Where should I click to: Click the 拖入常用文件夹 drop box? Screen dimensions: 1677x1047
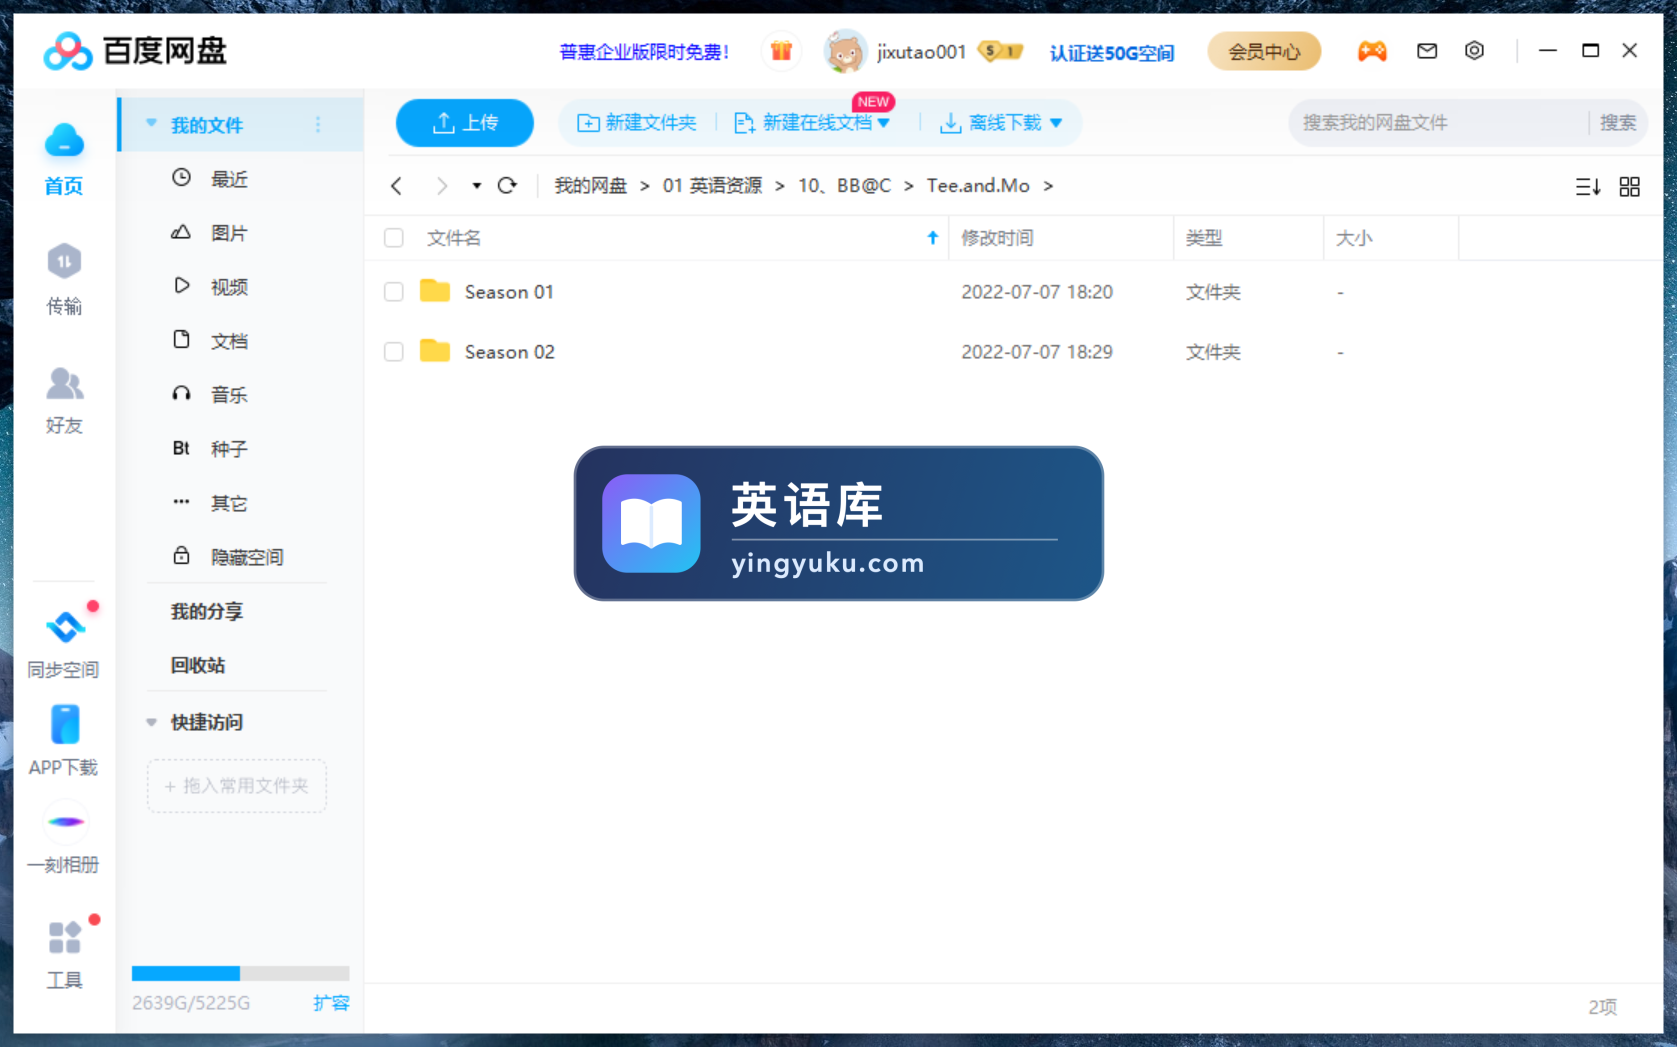(x=237, y=786)
